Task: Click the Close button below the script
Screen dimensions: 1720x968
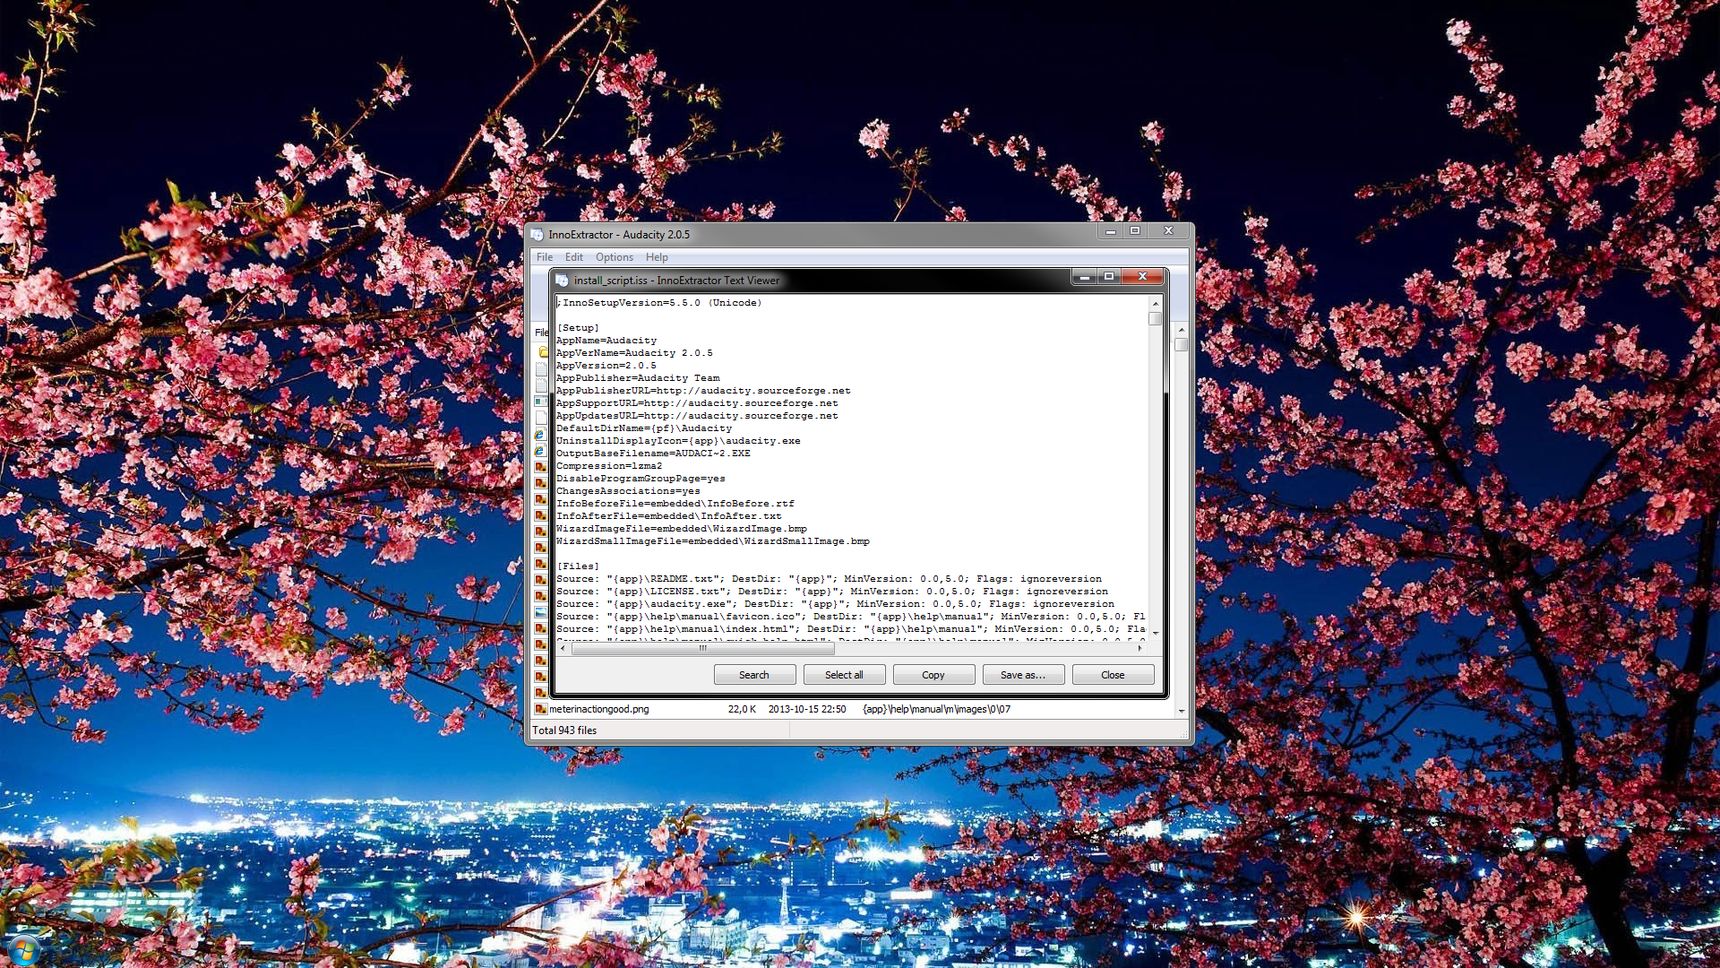Action: [x=1113, y=675]
